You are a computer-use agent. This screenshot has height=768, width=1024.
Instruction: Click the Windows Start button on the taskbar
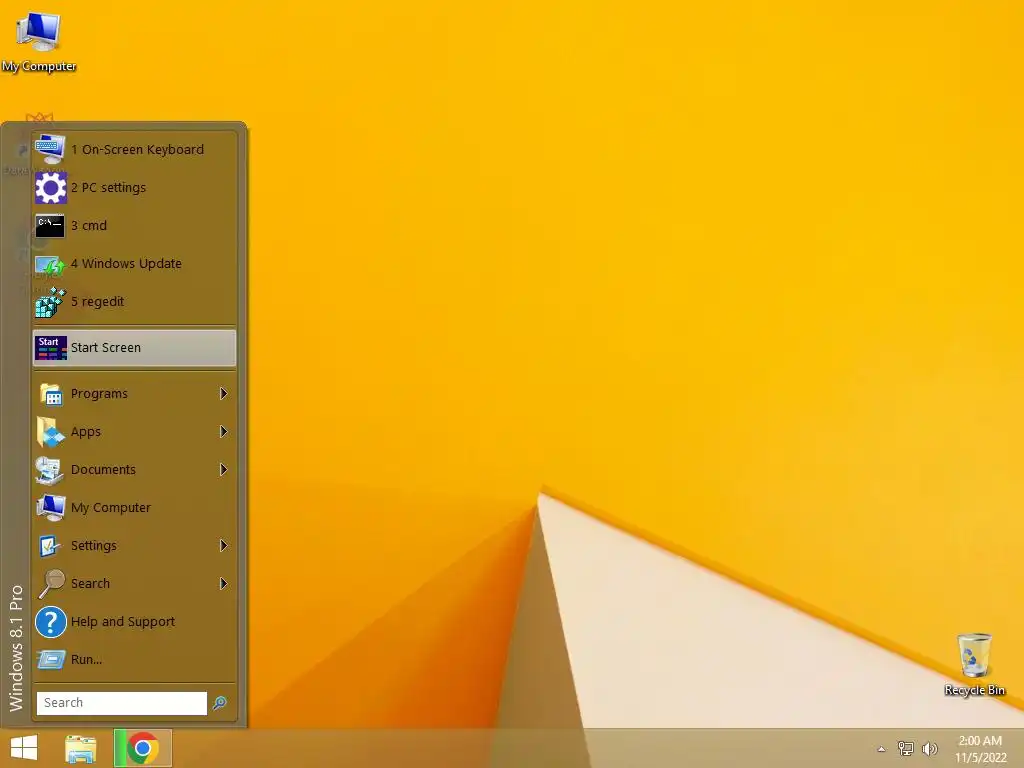24,748
